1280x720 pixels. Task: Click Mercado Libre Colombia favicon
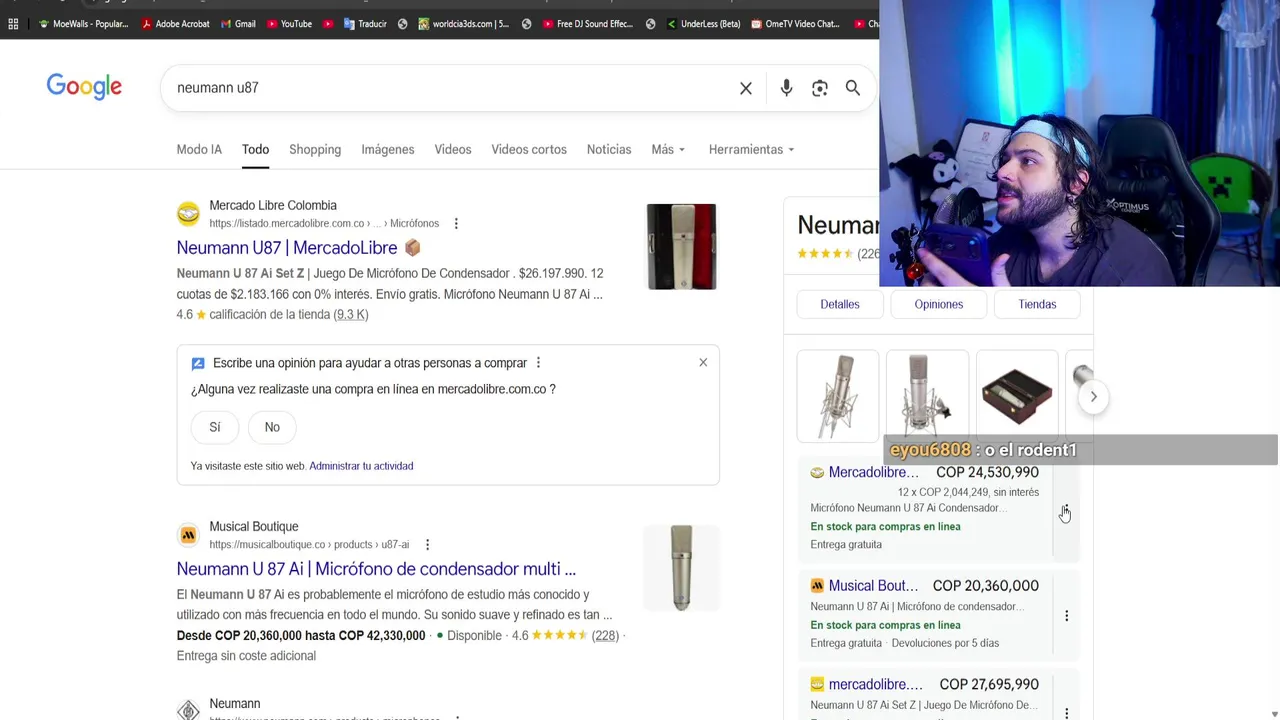tap(188, 213)
